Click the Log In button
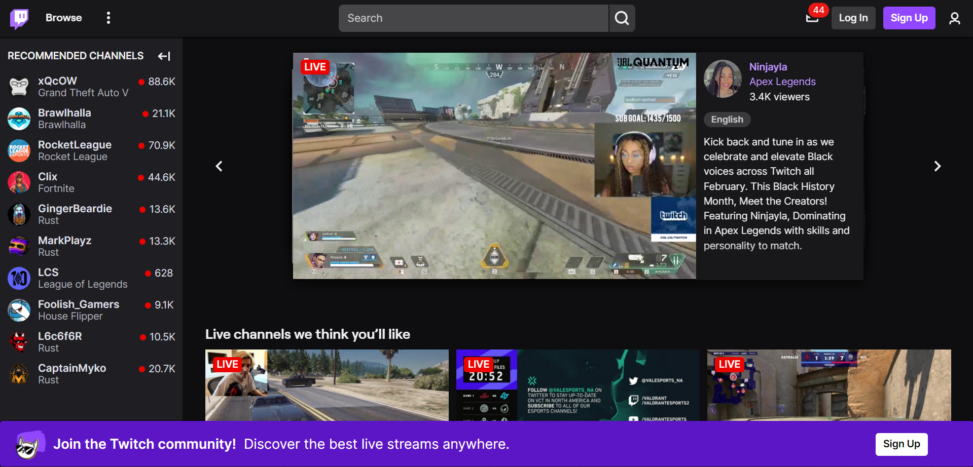The height and width of the screenshot is (467, 973). 853,18
